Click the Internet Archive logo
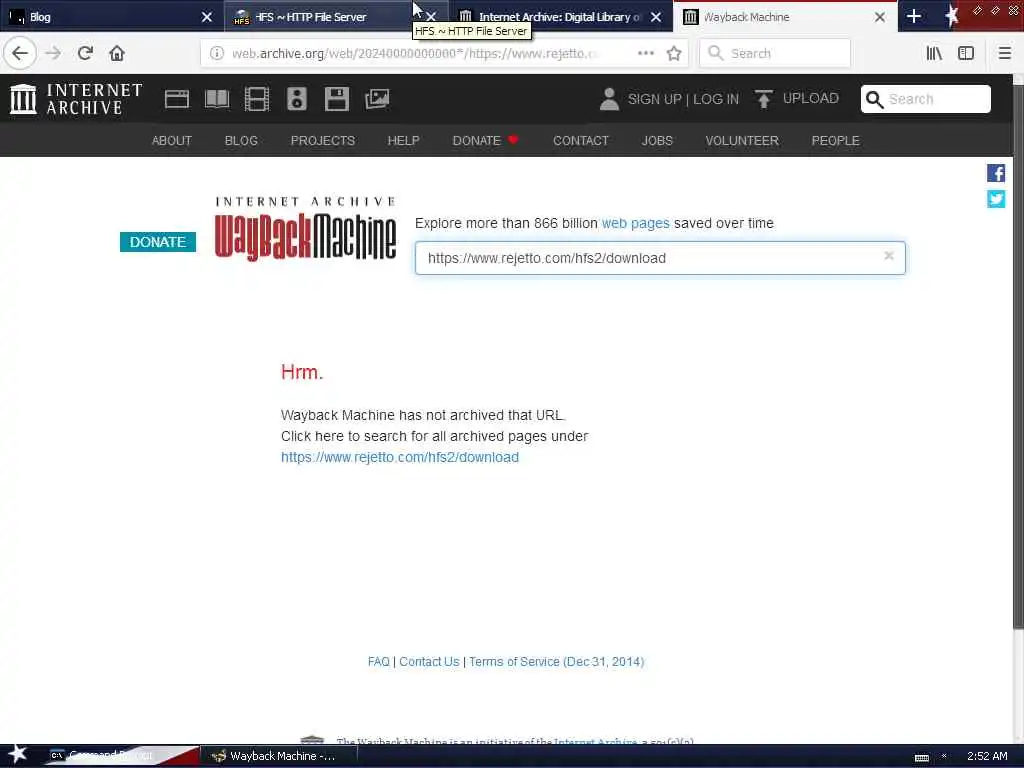This screenshot has height=768, width=1024. pyautogui.click(x=76, y=99)
